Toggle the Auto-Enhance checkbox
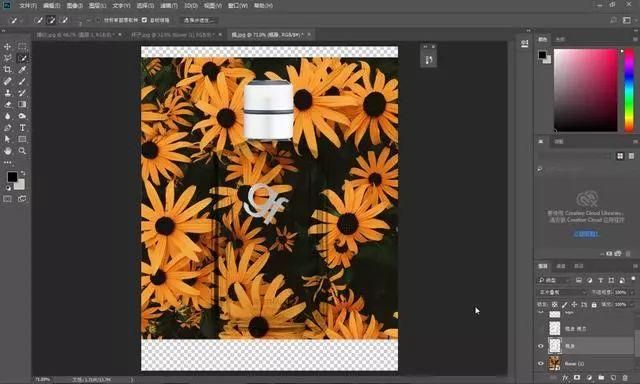The width and height of the screenshot is (640, 384). click(144, 20)
